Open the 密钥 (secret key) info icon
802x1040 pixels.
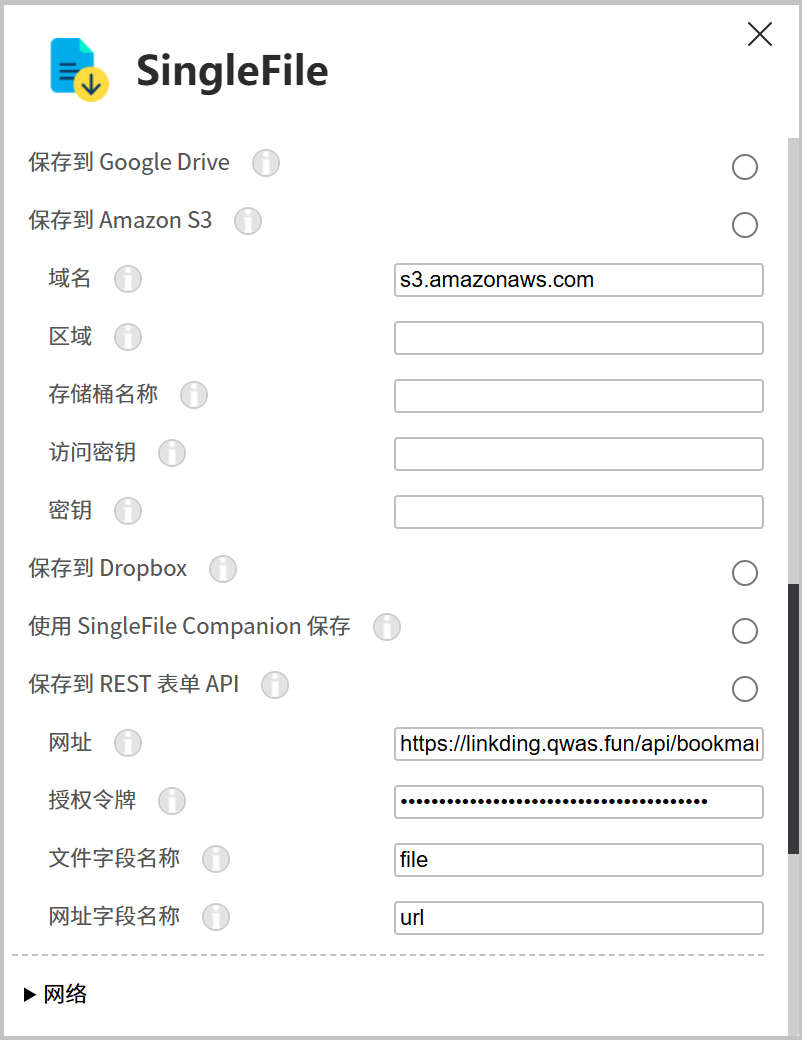click(128, 511)
